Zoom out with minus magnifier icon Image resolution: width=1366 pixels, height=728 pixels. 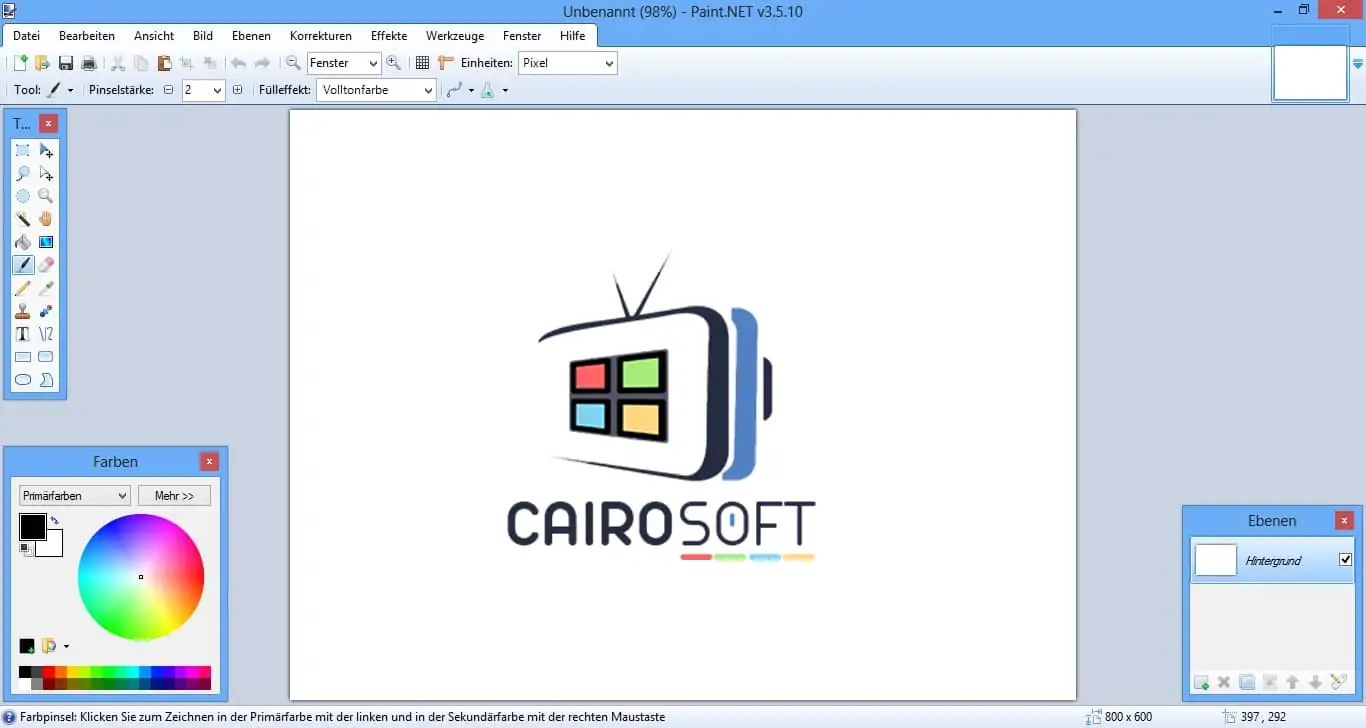293,63
